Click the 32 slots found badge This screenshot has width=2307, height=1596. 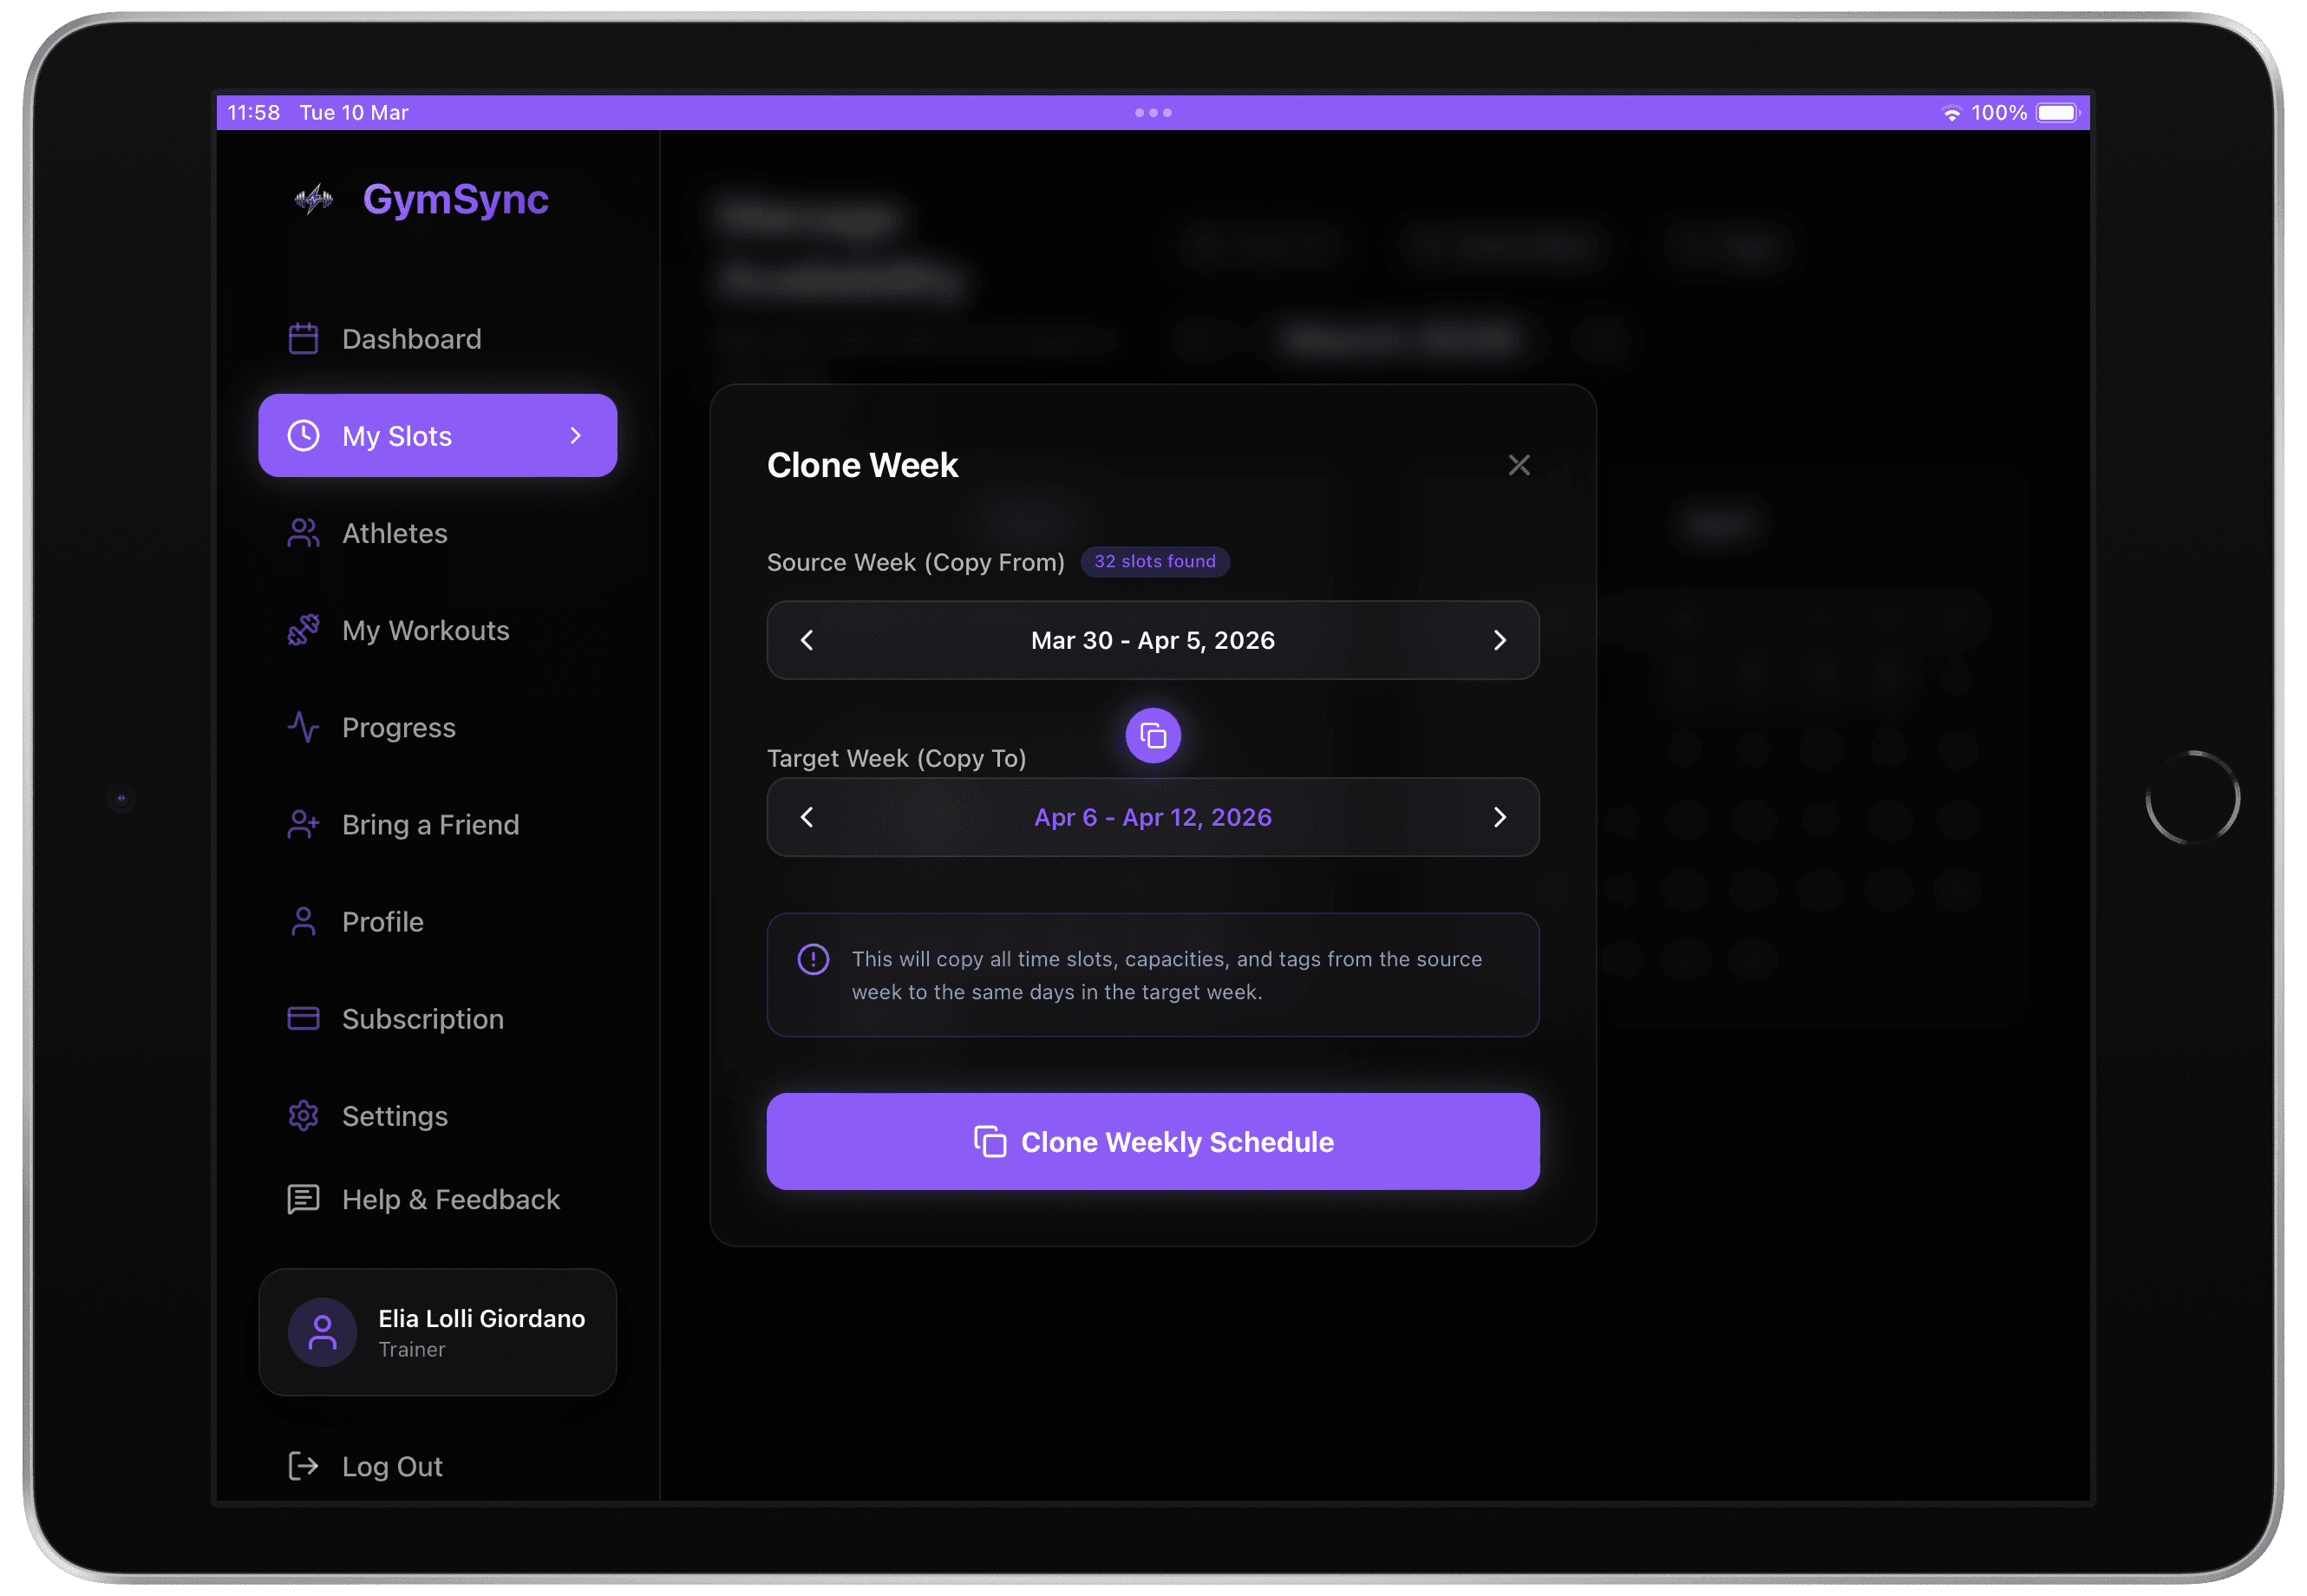click(1155, 561)
